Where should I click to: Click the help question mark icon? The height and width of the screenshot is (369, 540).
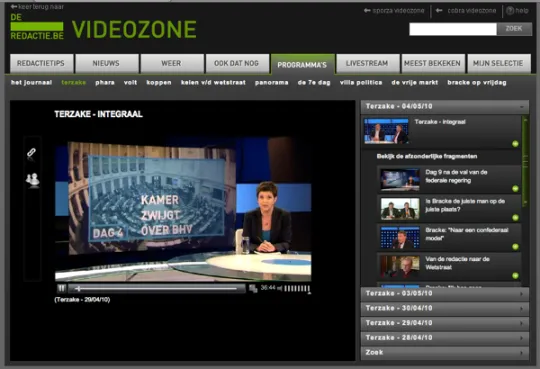(510, 11)
